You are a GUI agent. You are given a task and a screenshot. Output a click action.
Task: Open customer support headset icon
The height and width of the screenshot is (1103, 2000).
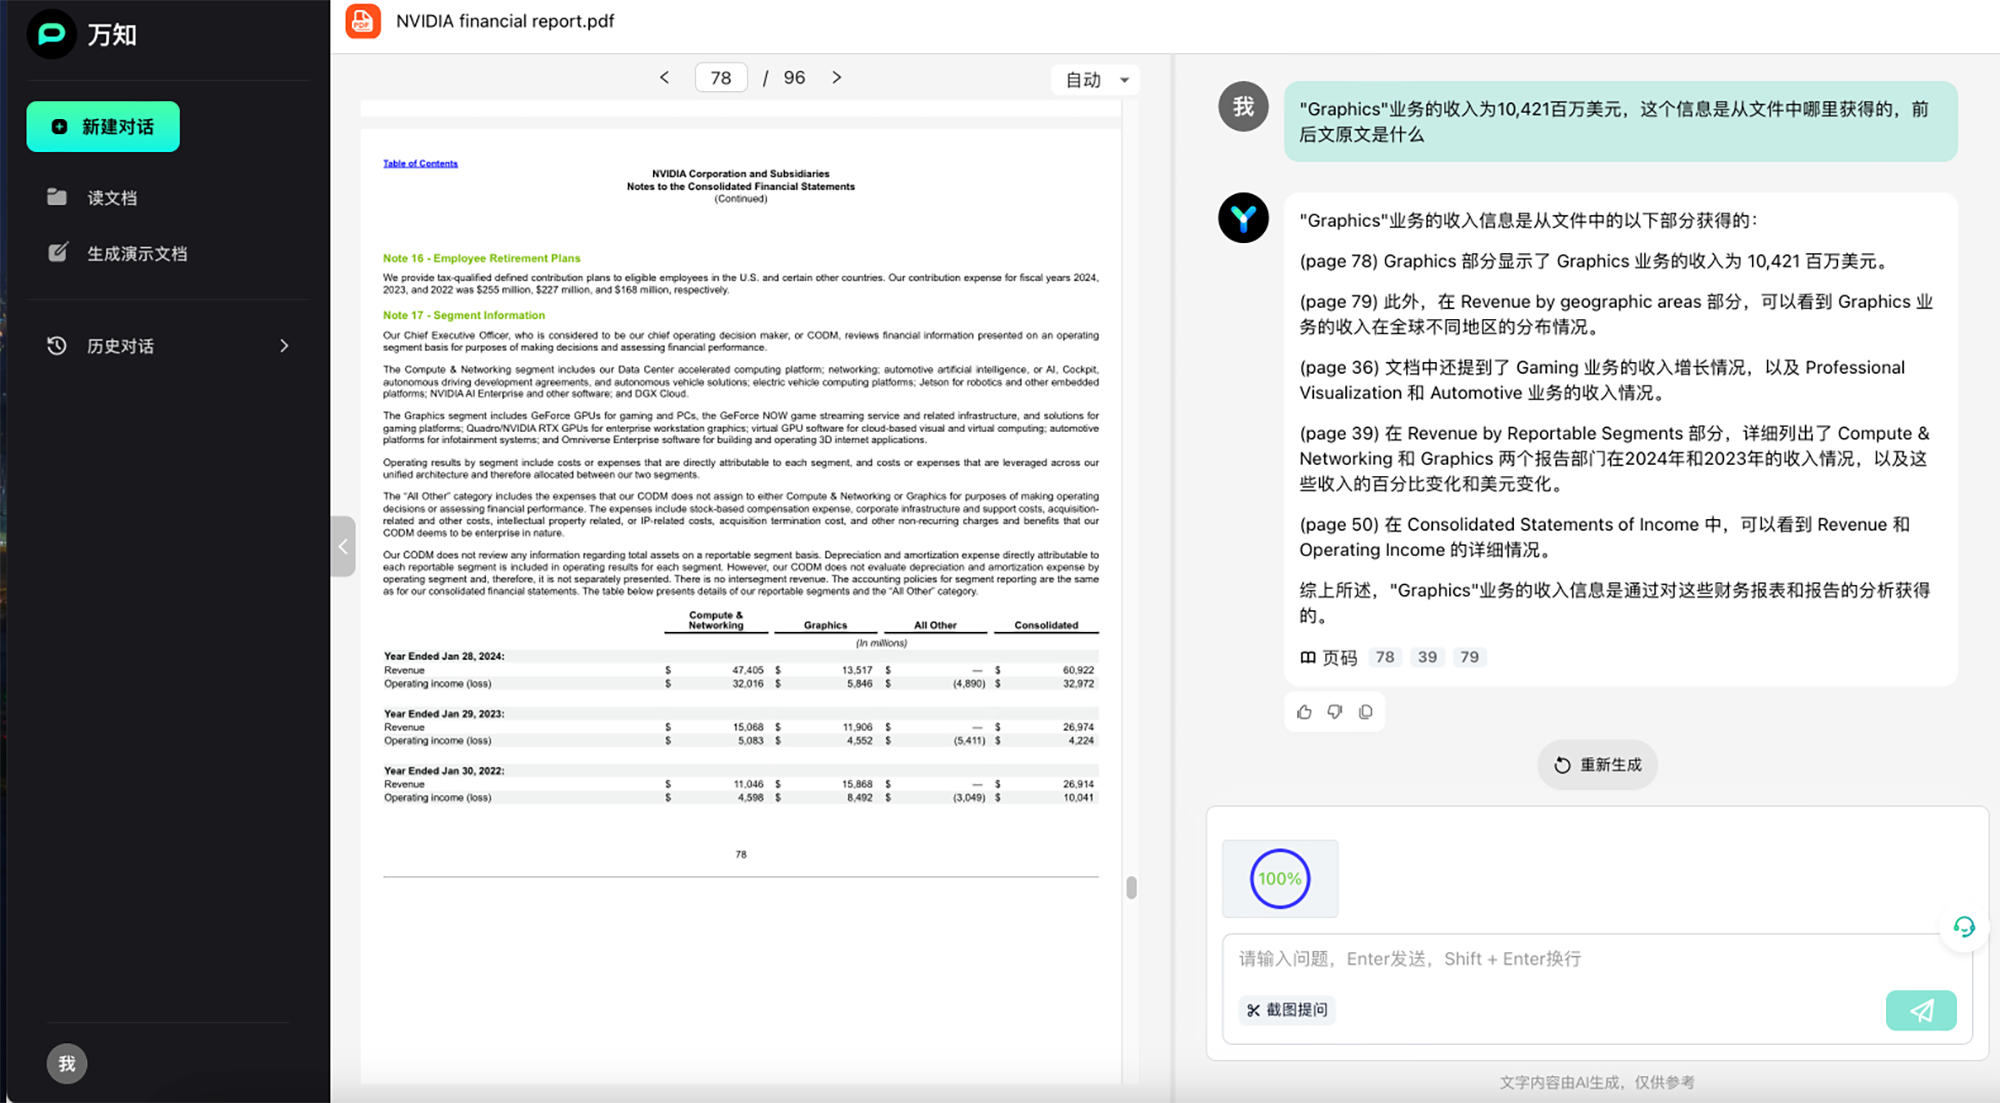(x=1964, y=927)
